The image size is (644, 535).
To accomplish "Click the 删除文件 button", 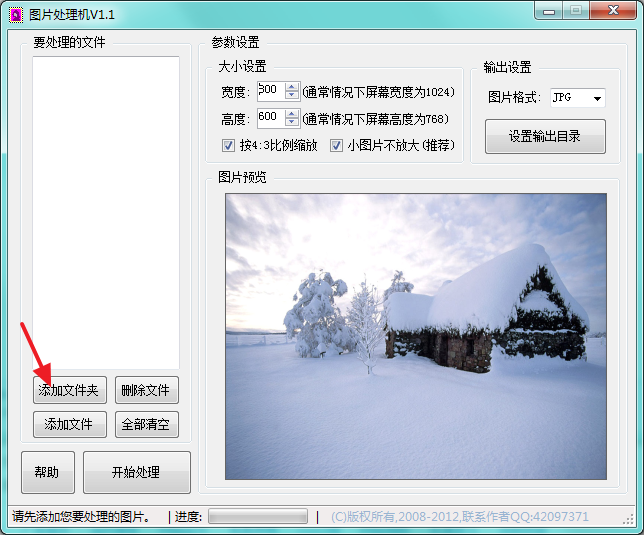I will [147, 390].
